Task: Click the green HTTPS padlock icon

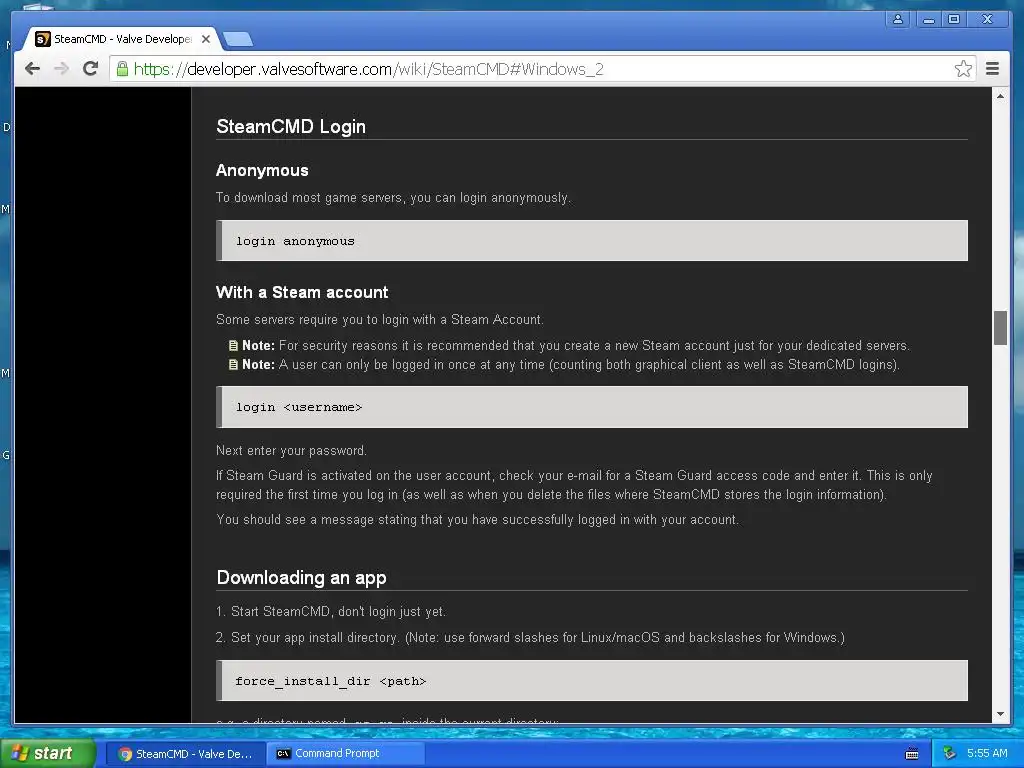Action: 122,69
